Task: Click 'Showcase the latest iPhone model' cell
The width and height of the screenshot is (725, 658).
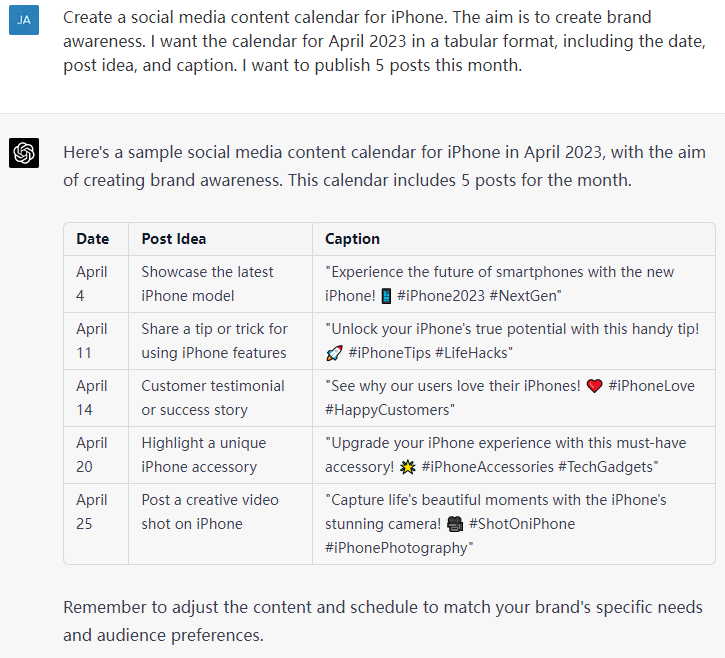Action: pyautogui.click(x=221, y=284)
